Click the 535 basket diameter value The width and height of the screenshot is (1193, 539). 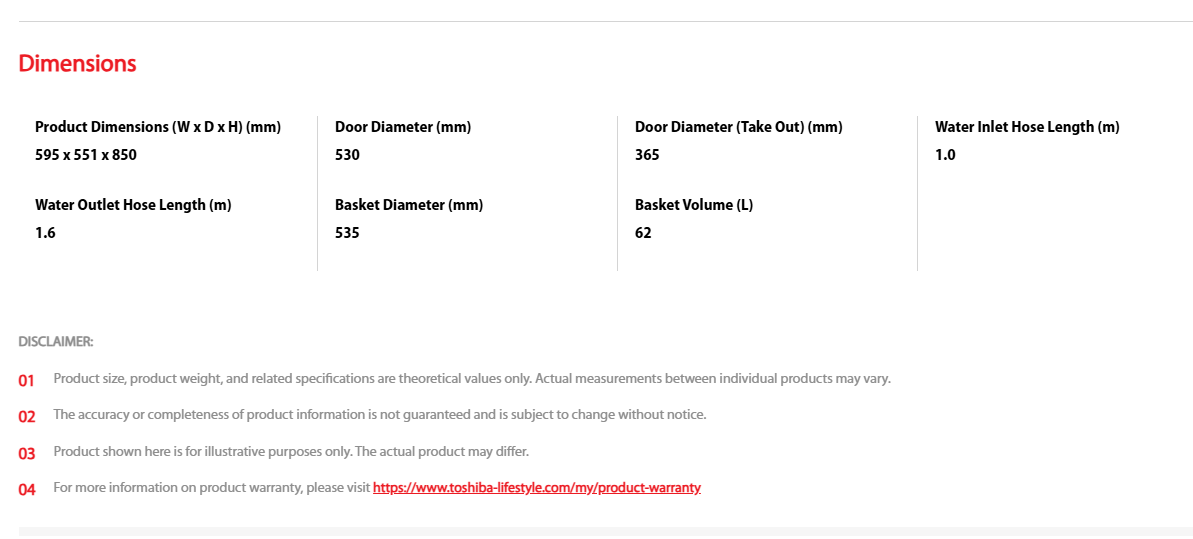point(347,233)
